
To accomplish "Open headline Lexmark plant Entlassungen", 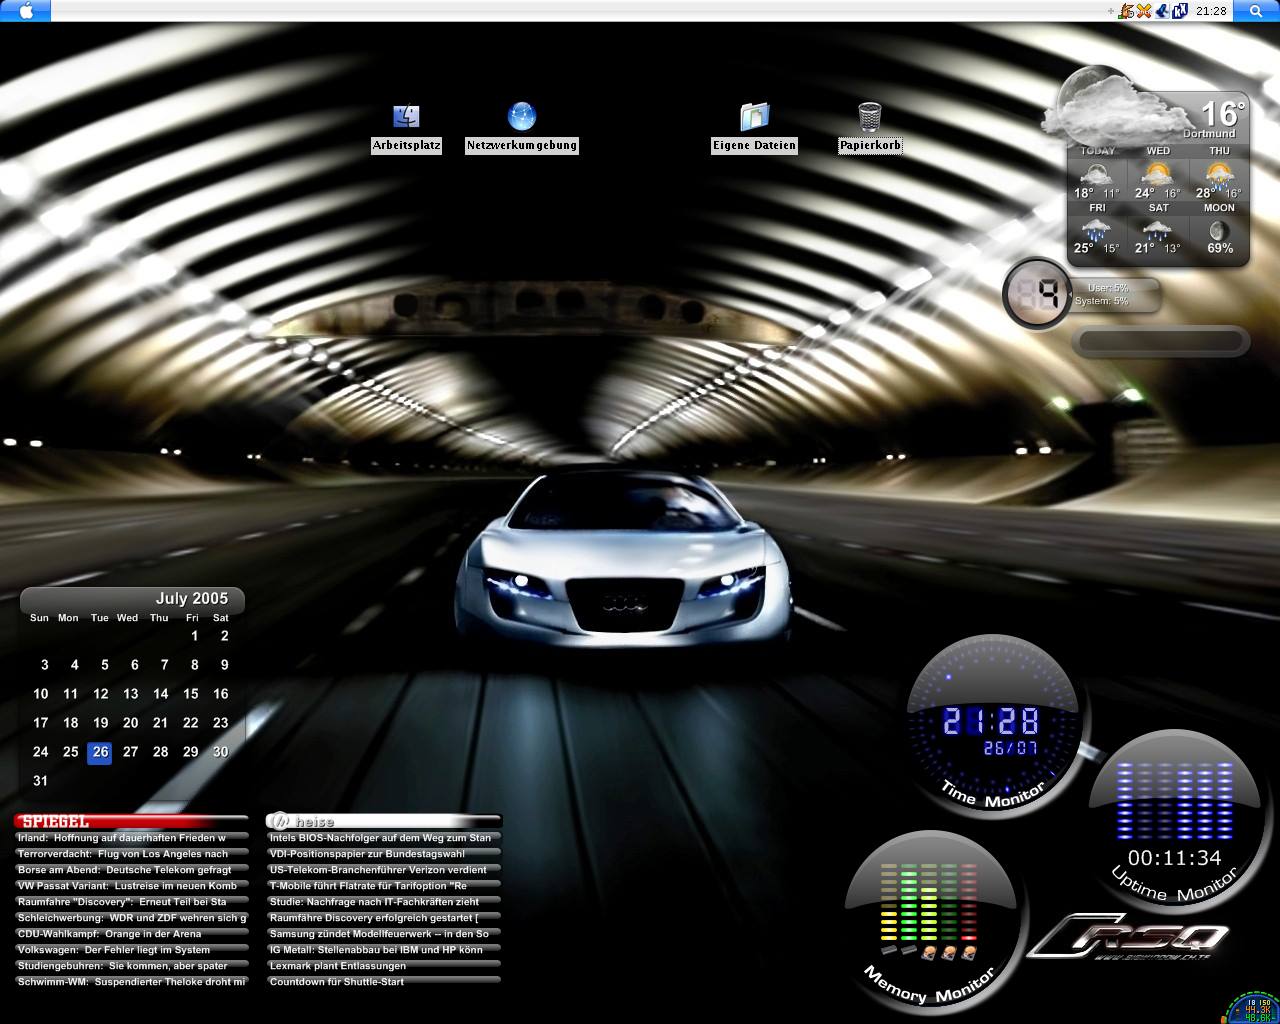I will 383,966.
